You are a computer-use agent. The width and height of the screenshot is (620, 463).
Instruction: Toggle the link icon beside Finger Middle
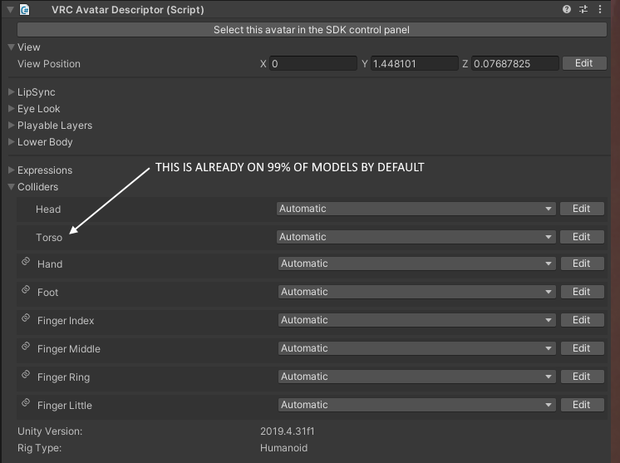click(26, 346)
